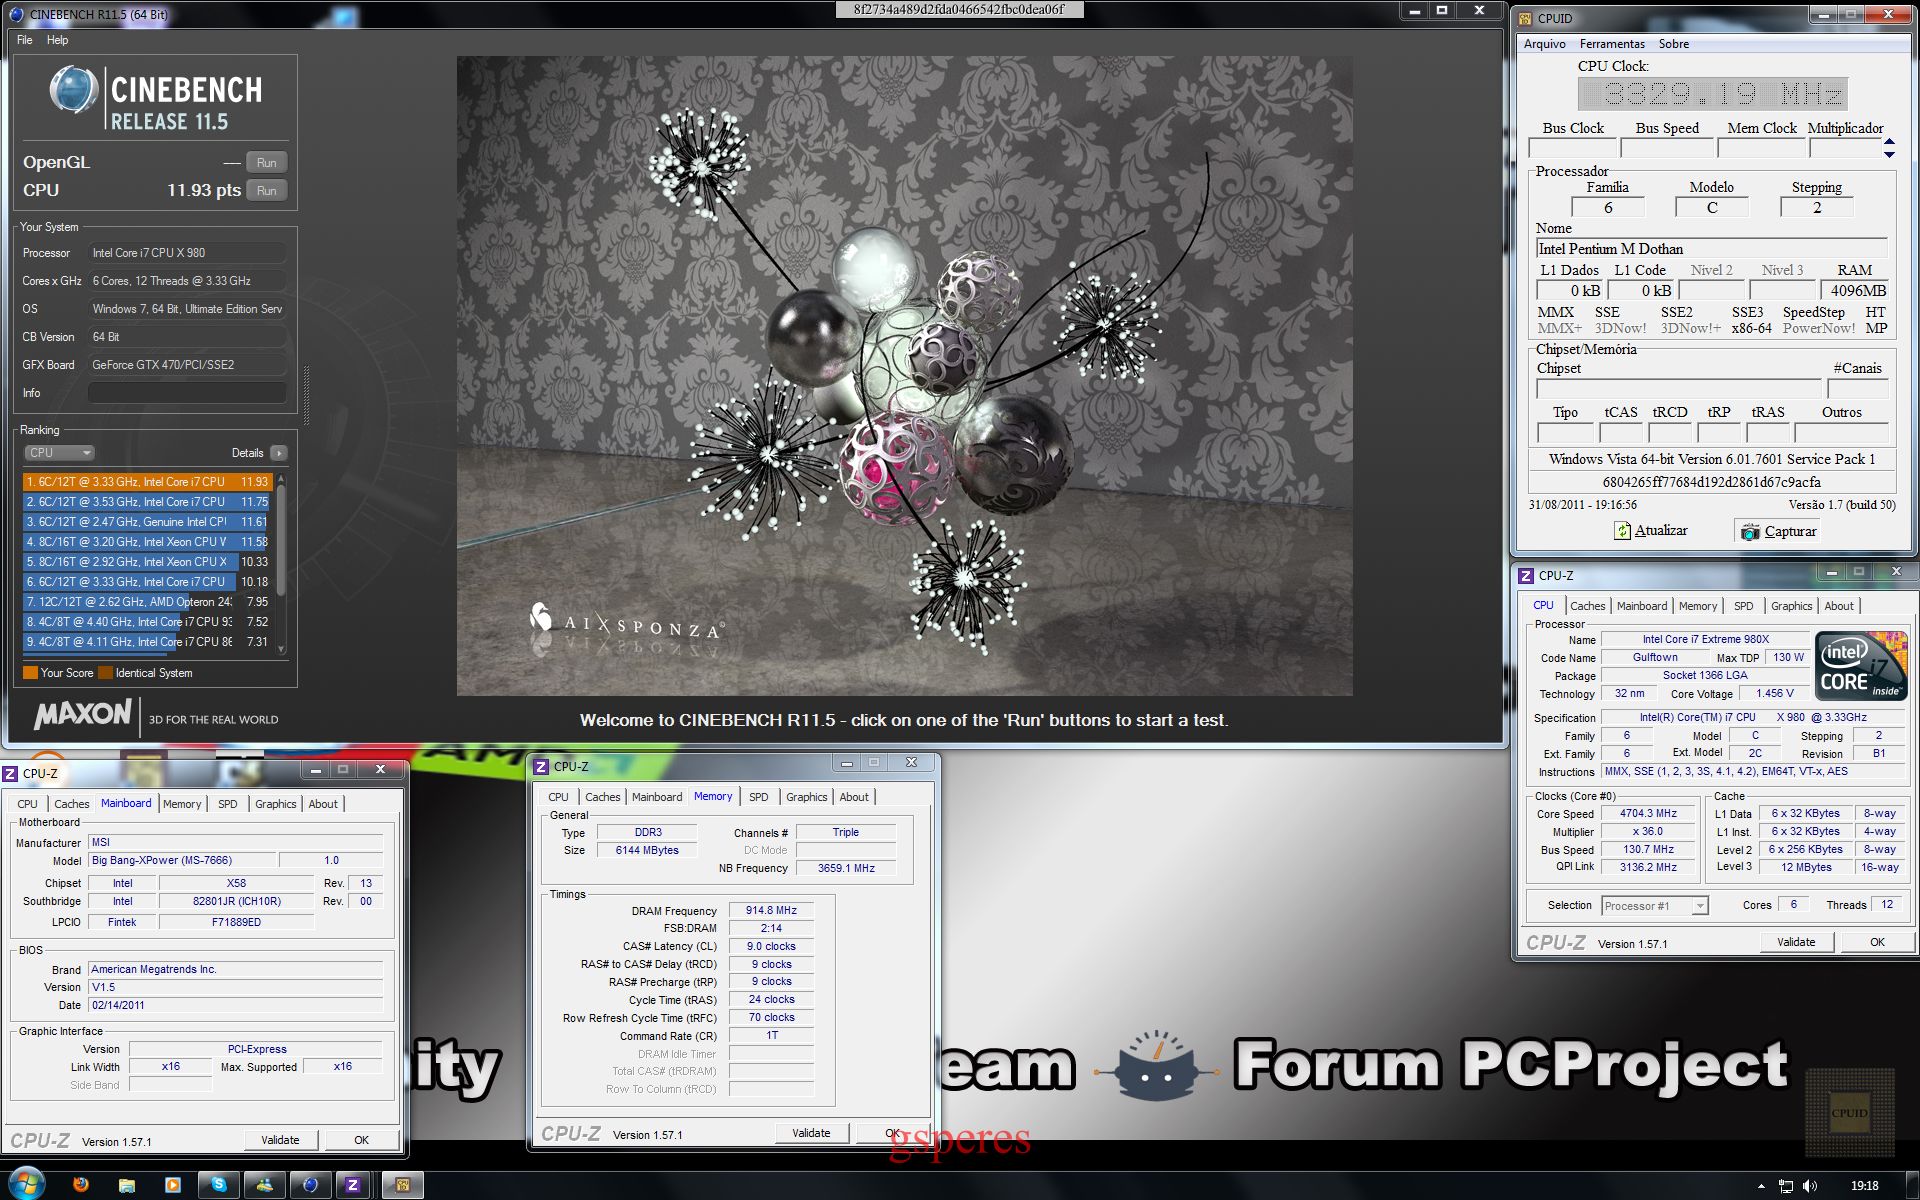Click the Cinebench title bar application icon

16,14
